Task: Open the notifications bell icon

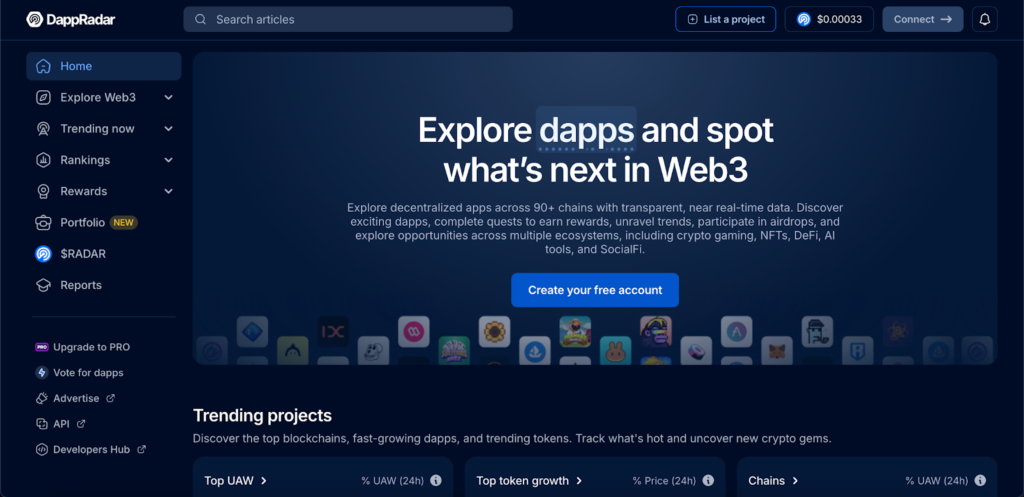Action: pos(985,20)
